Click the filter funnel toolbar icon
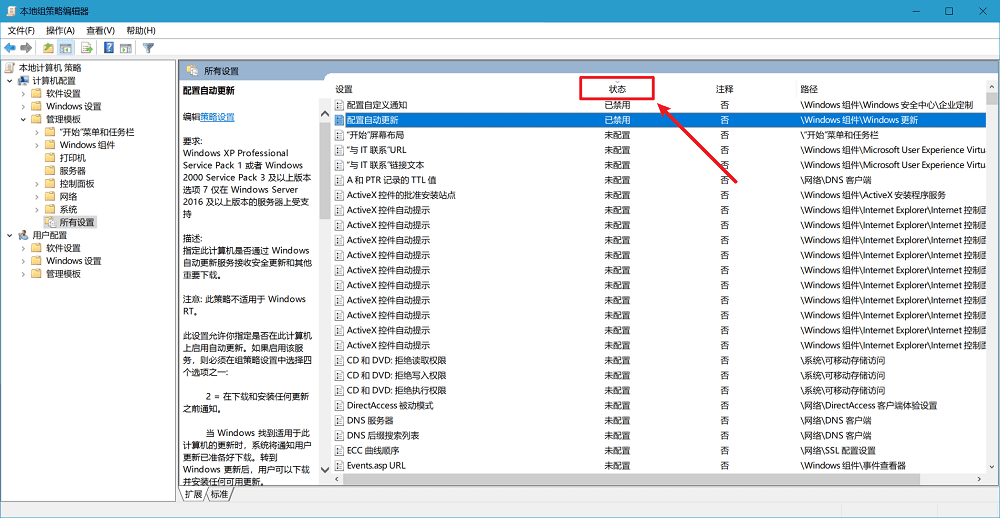Screen dimensions: 1000x518 (148, 48)
